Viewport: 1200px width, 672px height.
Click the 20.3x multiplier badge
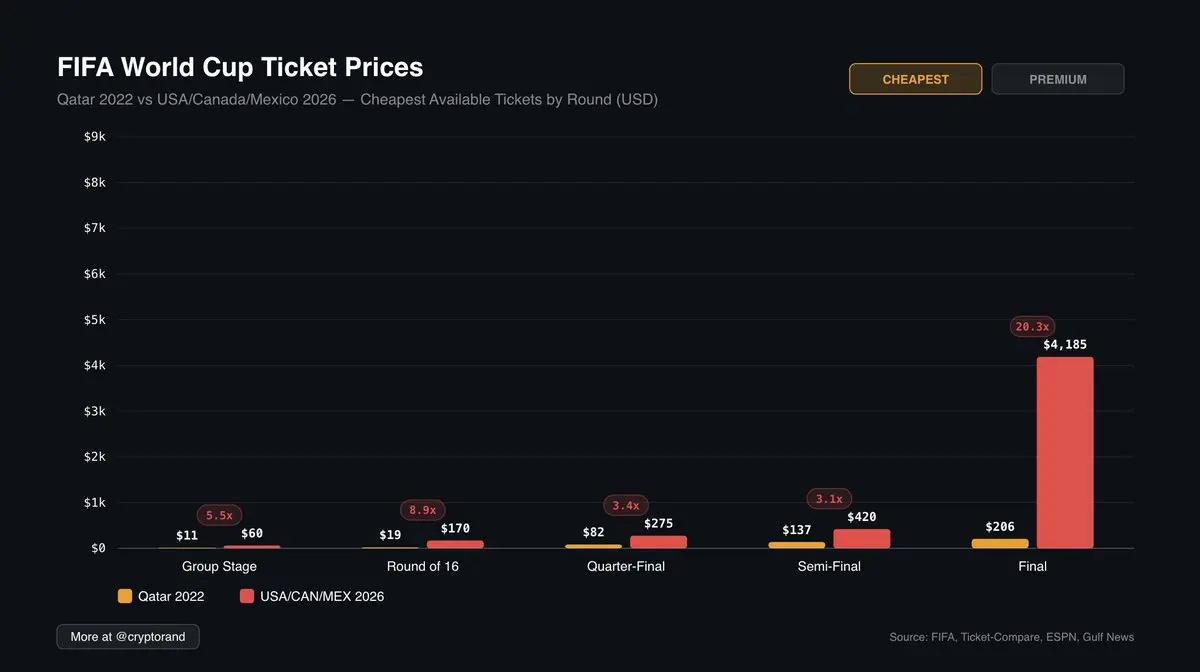(x=1032, y=326)
